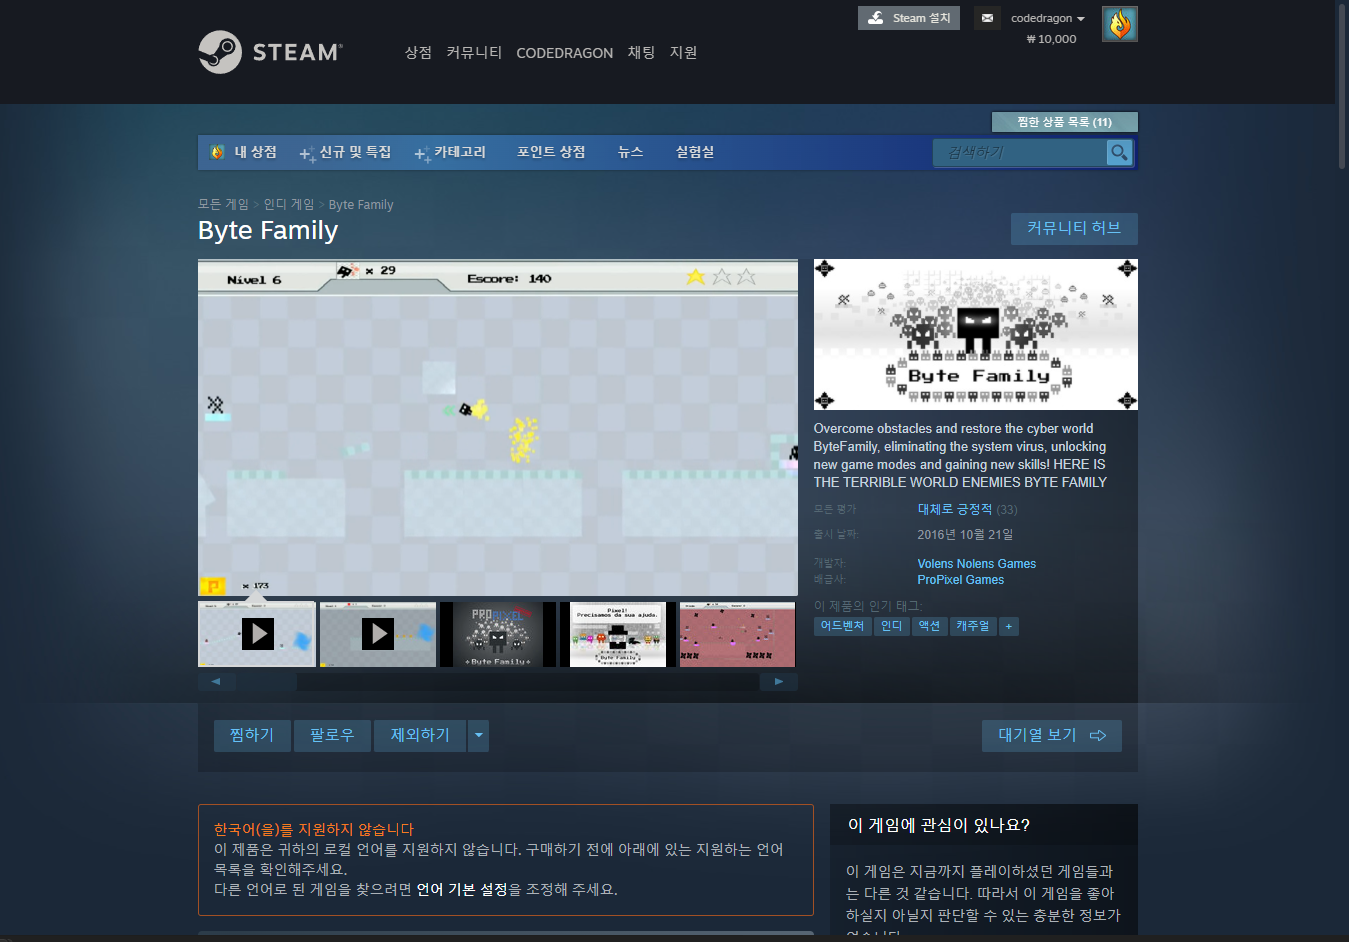
Task: Open the 포인트 상점 tab
Action: (x=550, y=152)
